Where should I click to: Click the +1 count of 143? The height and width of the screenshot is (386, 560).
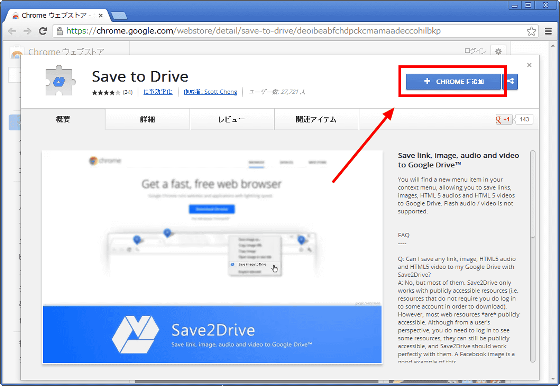click(524, 119)
